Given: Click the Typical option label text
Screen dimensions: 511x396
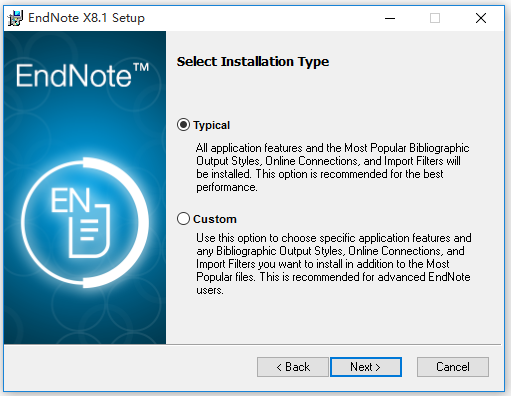Looking at the screenshot, I should click(x=212, y=125).
